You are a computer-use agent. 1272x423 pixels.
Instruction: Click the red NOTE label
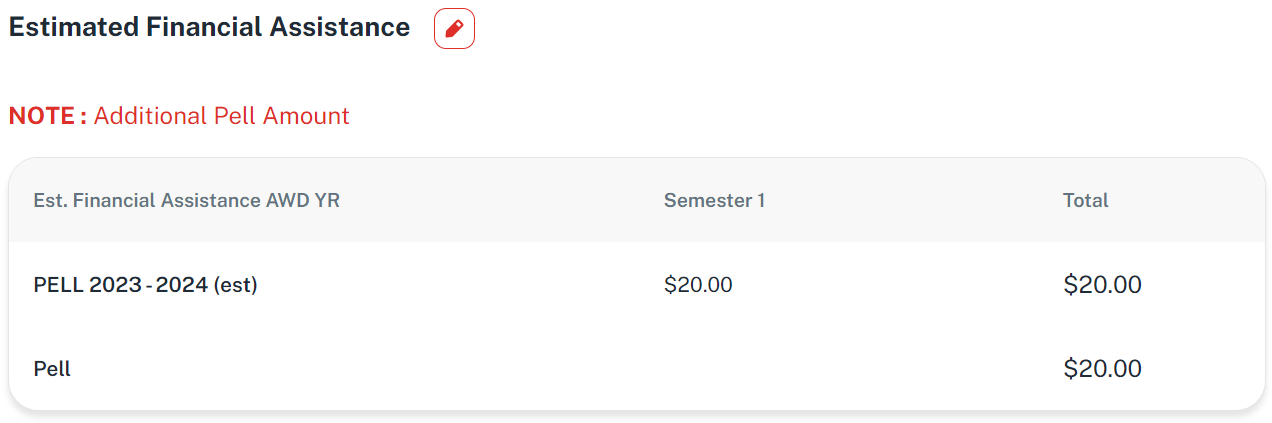pyautogui.click(x=47, y=116)
